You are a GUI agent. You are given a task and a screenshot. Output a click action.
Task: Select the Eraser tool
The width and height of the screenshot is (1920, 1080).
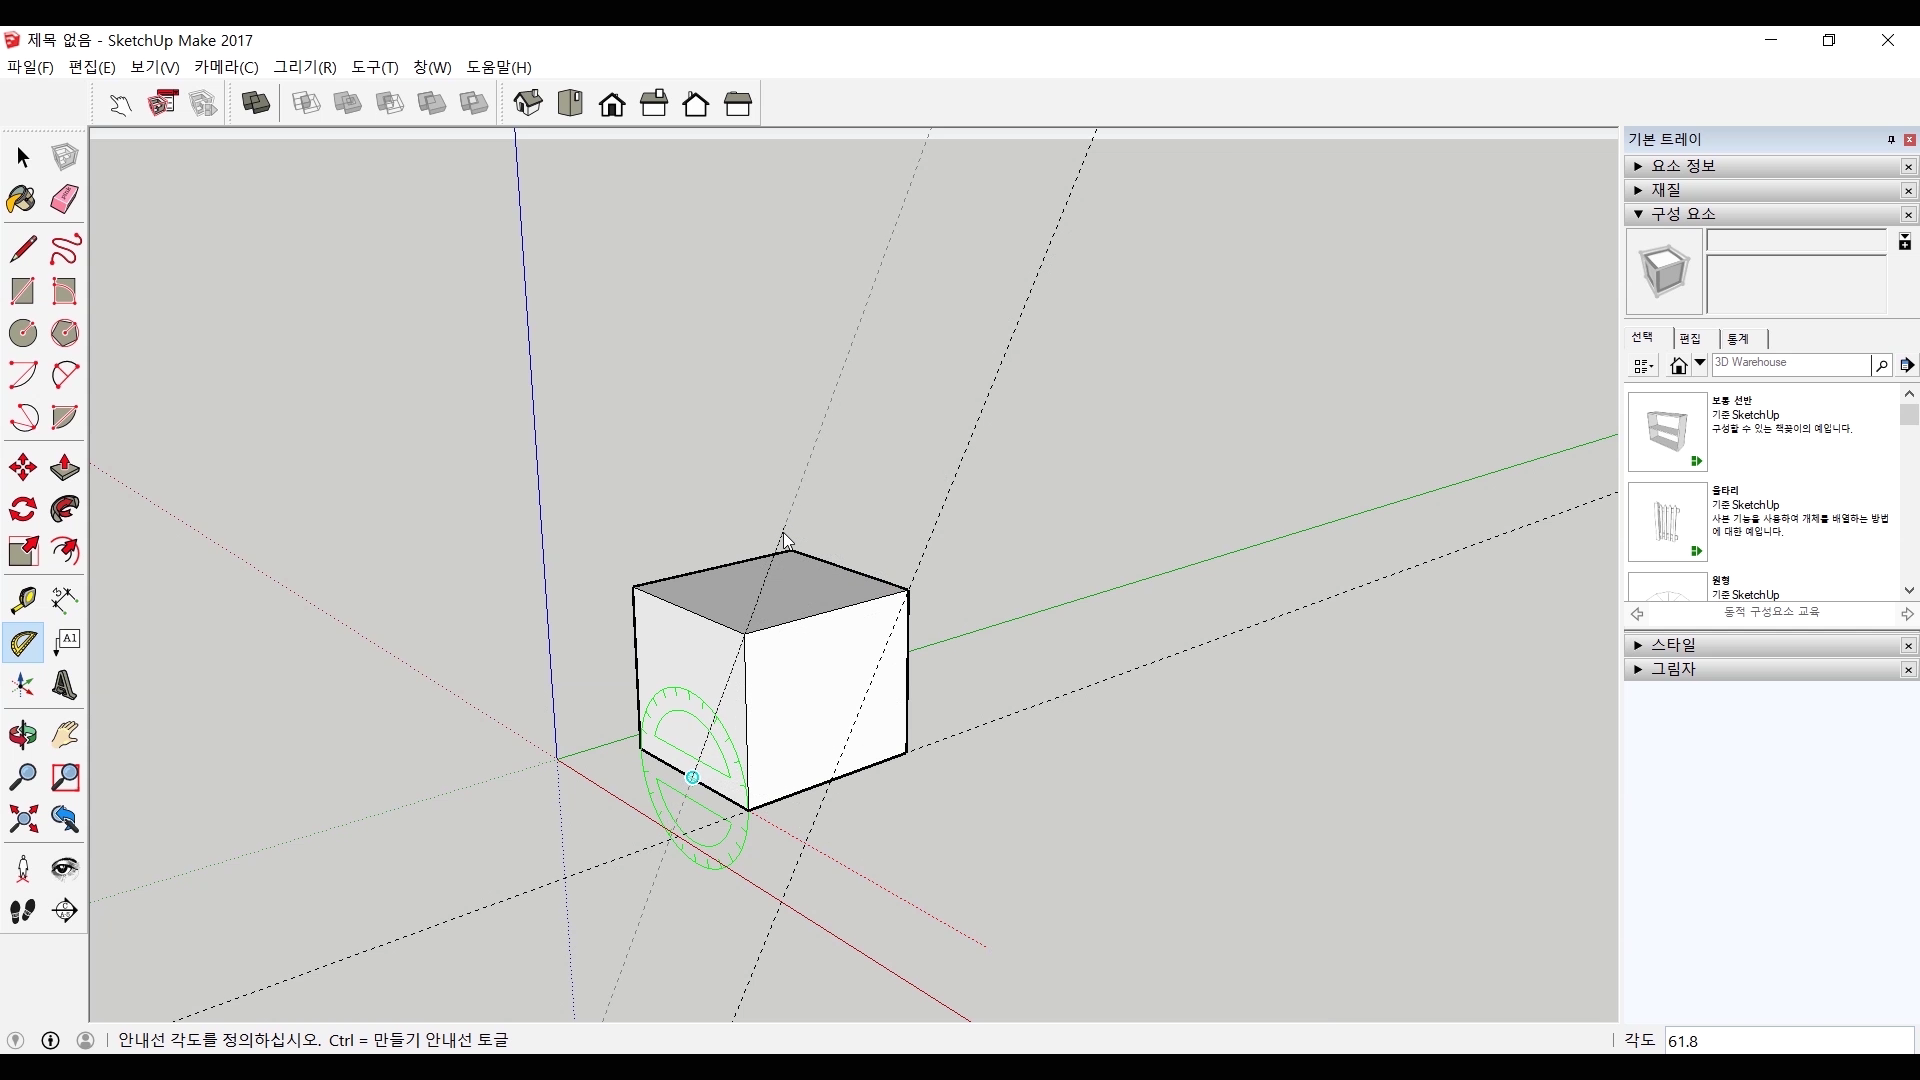(64, 199)
